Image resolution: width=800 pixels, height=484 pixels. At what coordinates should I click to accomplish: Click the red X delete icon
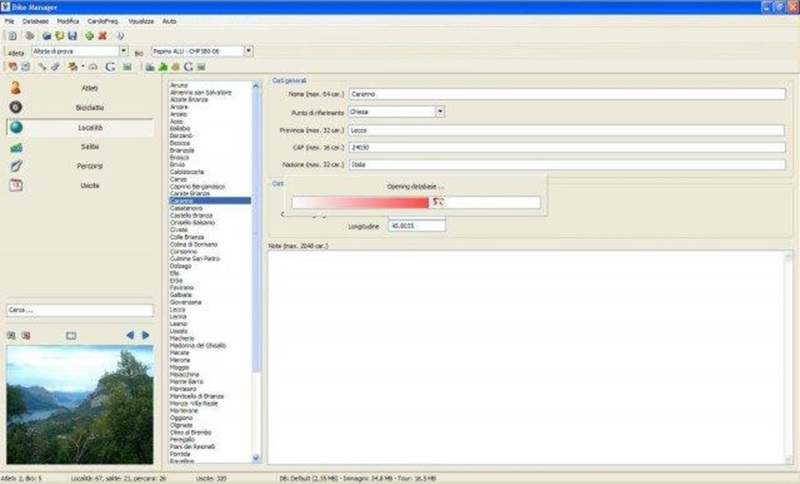[x=103, y=36]
